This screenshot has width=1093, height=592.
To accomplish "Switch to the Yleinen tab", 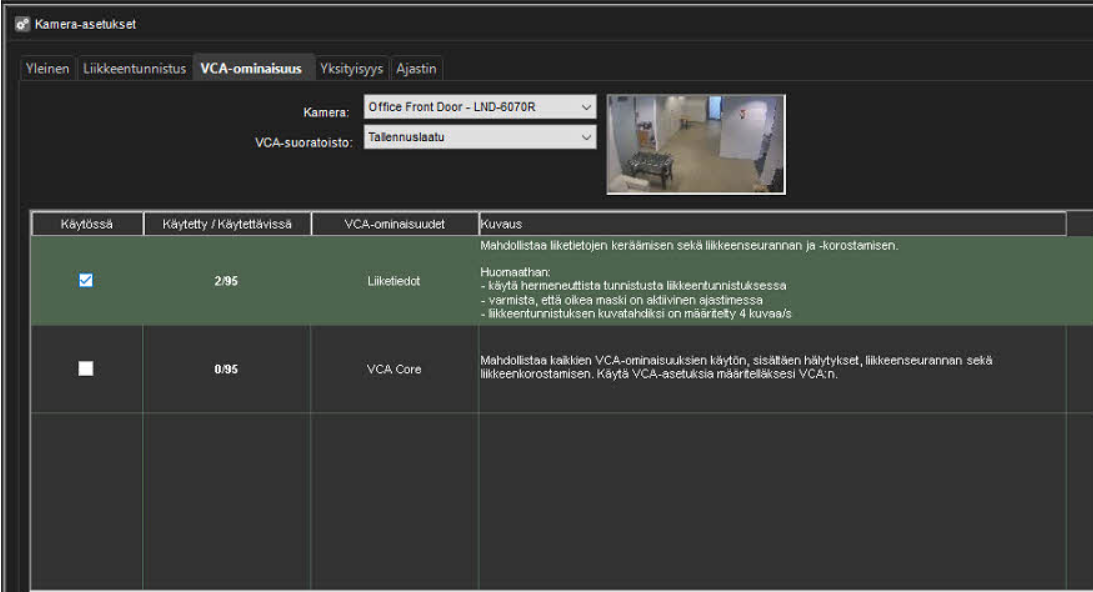I will tap(48, 68).
